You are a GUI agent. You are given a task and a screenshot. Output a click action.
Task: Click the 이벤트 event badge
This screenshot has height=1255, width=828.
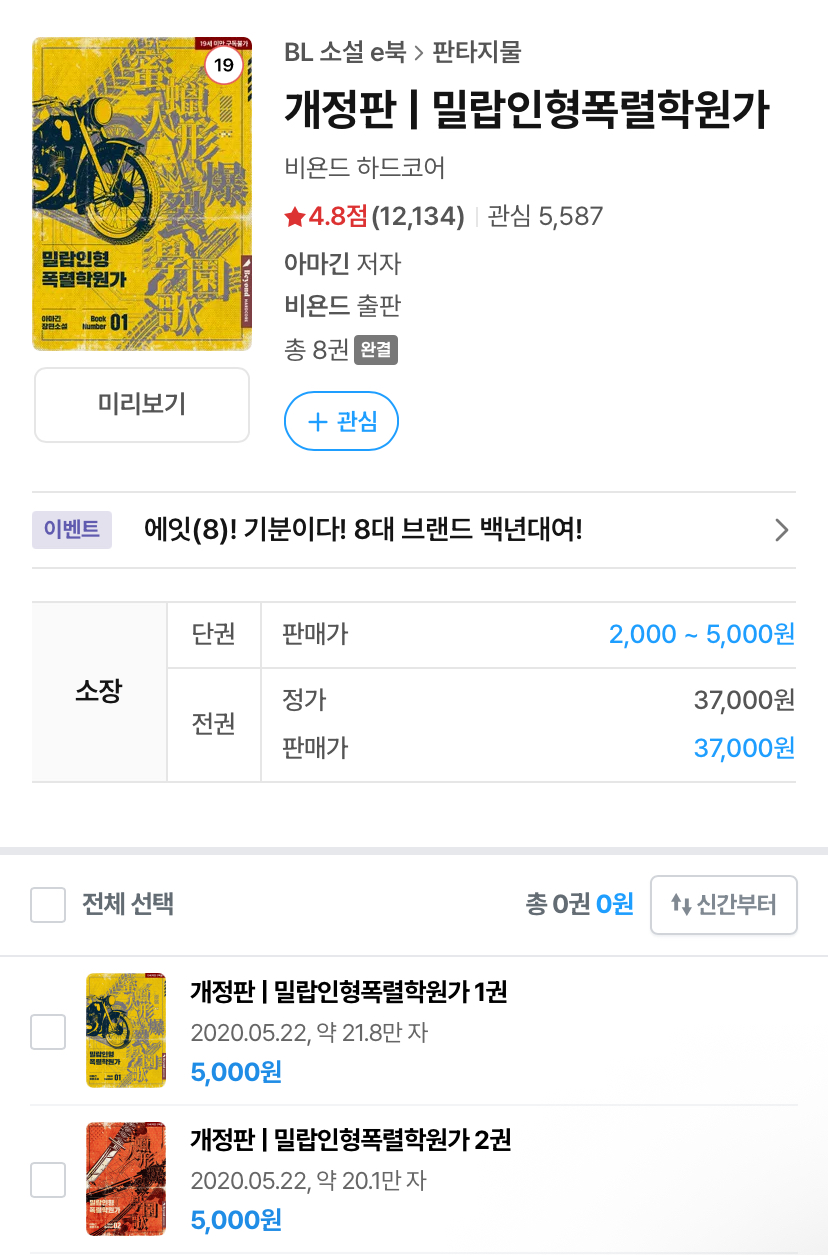(x=72, y=530)
